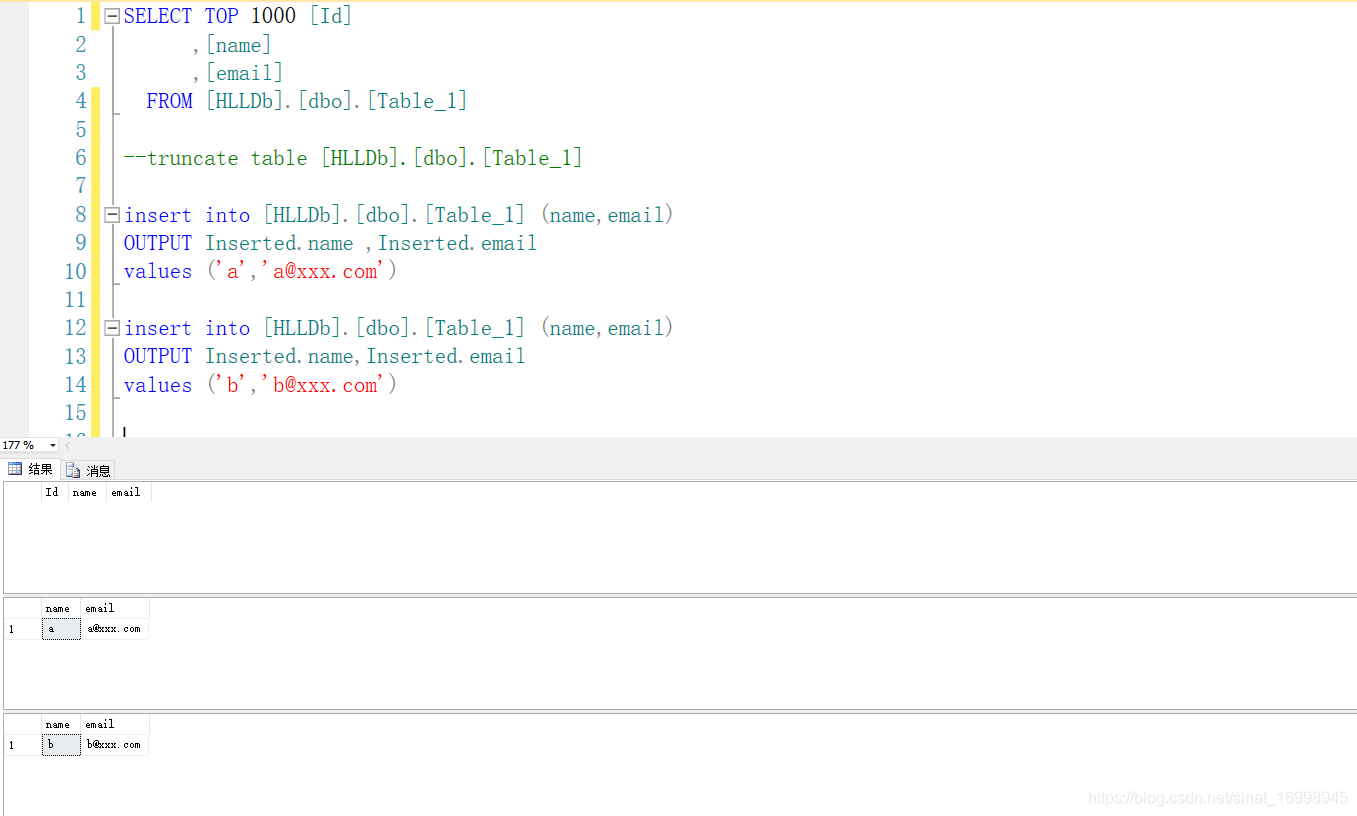The image size is (1357, 816).
Task: Click email header in third result grid
Action: coord(114,724)
